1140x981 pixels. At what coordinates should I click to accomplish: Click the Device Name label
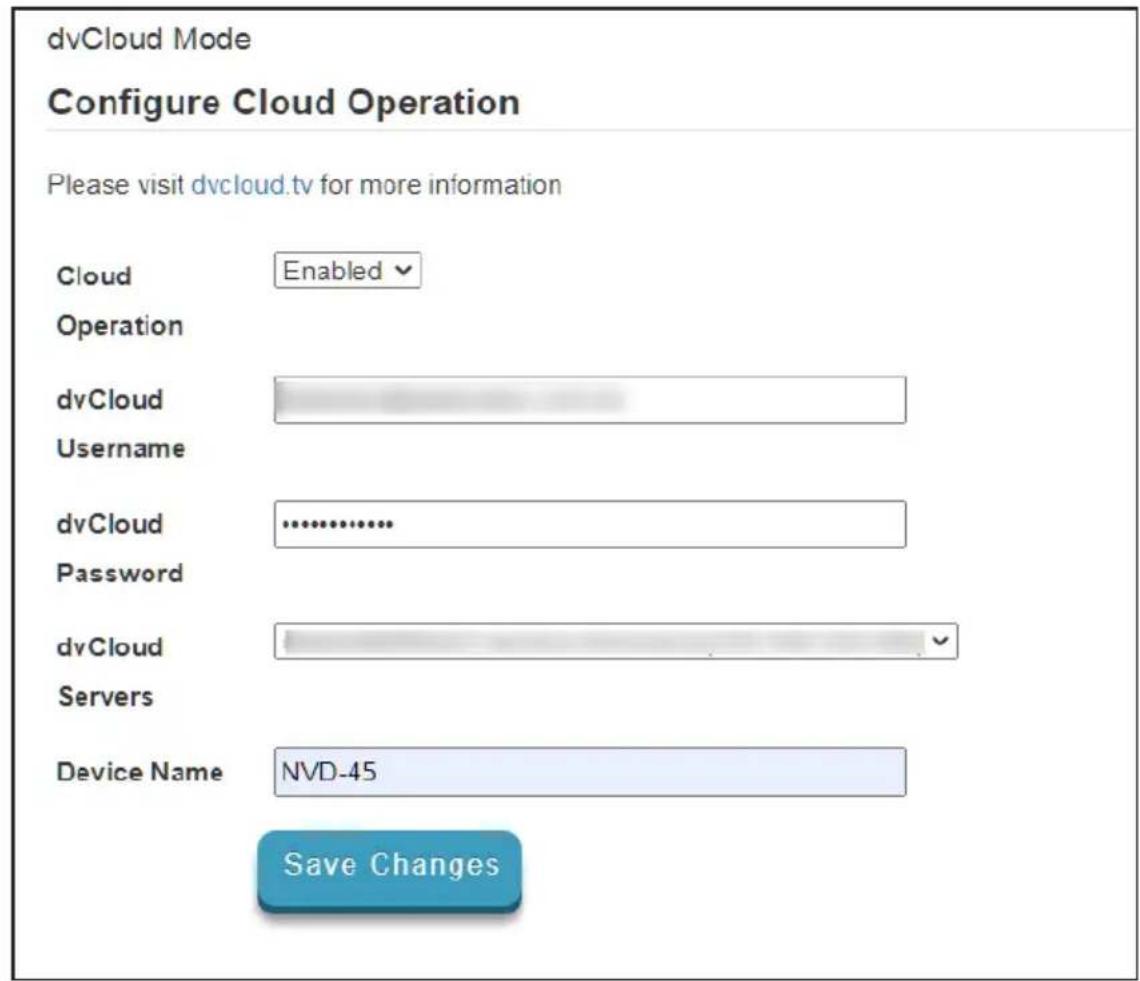[x=140, y=772]
